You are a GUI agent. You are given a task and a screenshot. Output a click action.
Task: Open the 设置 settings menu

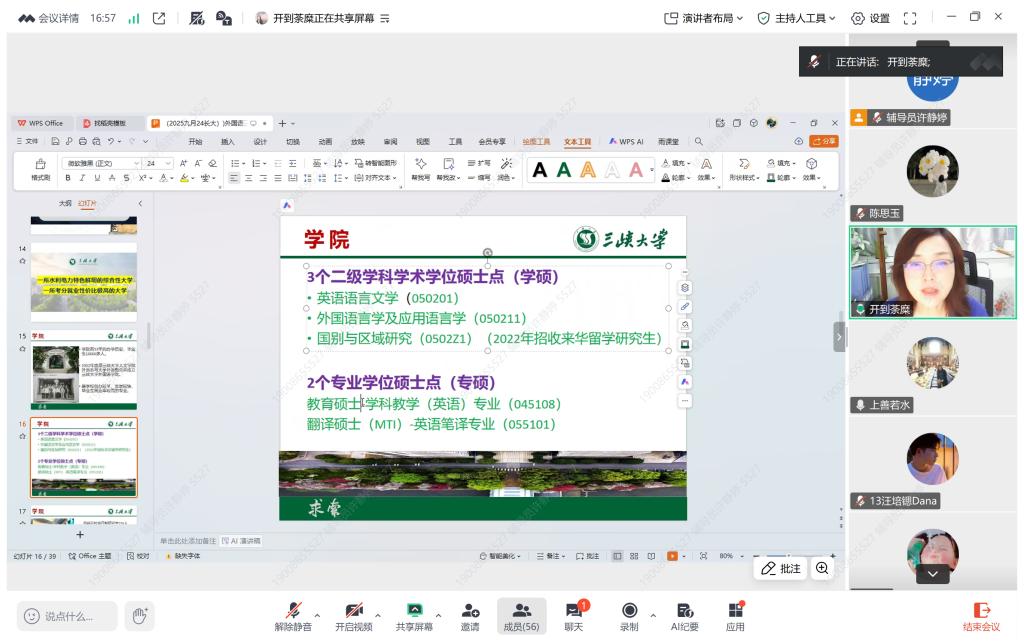[x=870, y=18]
